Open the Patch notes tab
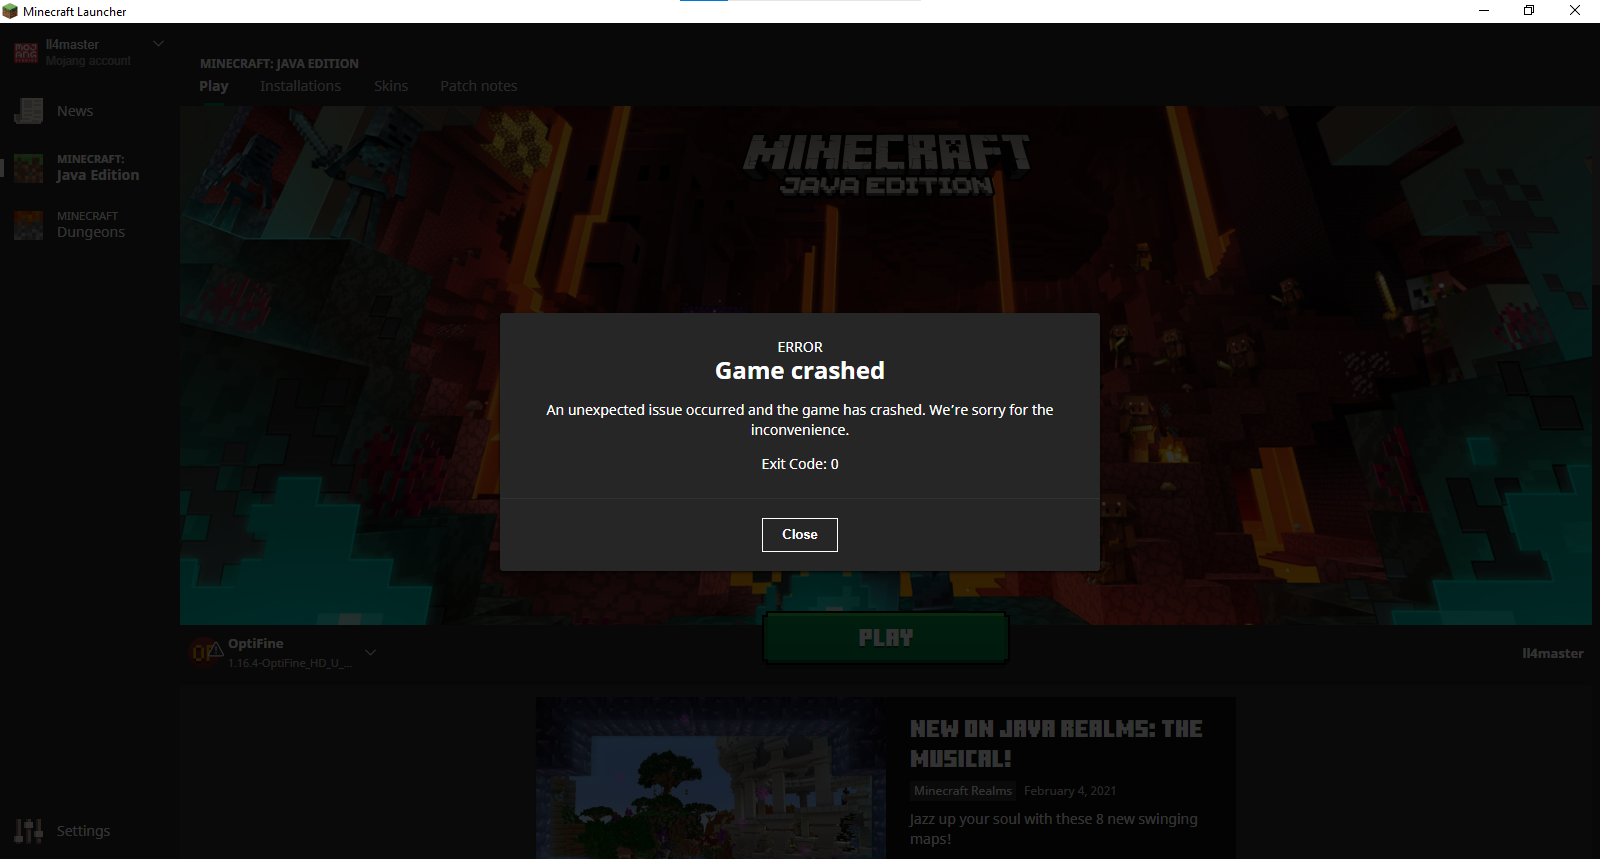Screen dimensions: 1600x859 [x=479, y=86]
